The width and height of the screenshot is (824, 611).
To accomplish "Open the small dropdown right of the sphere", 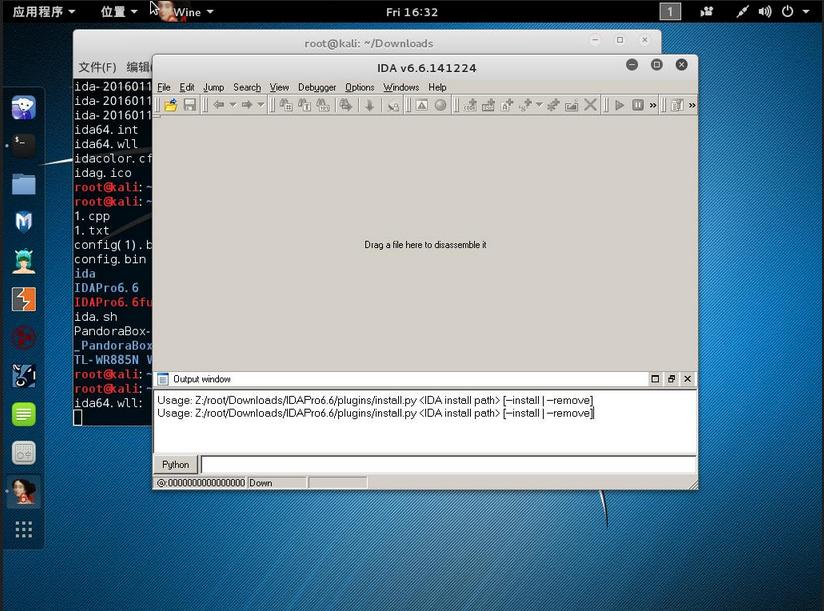I will click(x=539, y=105).
